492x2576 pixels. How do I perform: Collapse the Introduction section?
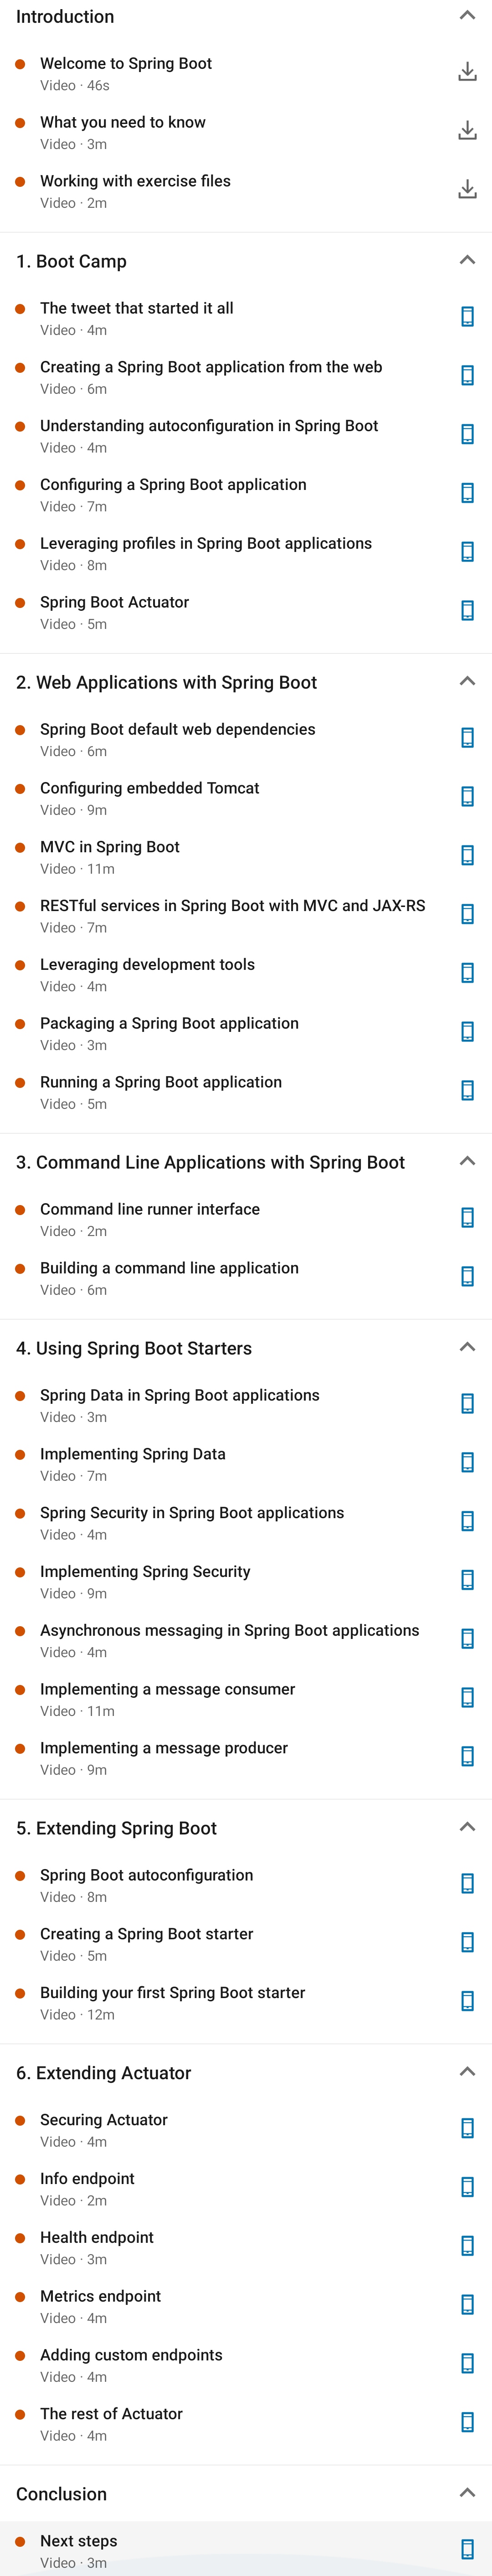coord(467,16)
